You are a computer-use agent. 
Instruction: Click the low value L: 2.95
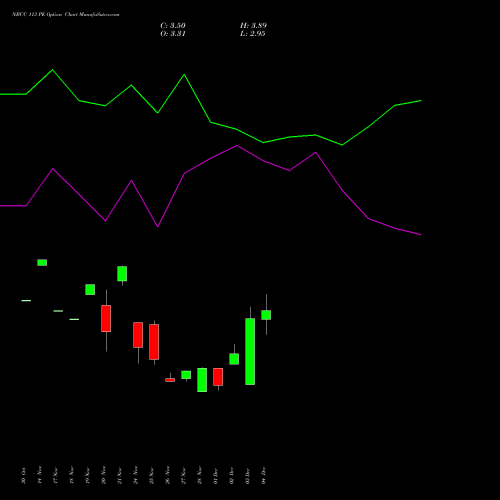pyautogui.click(x=252, y=34)
